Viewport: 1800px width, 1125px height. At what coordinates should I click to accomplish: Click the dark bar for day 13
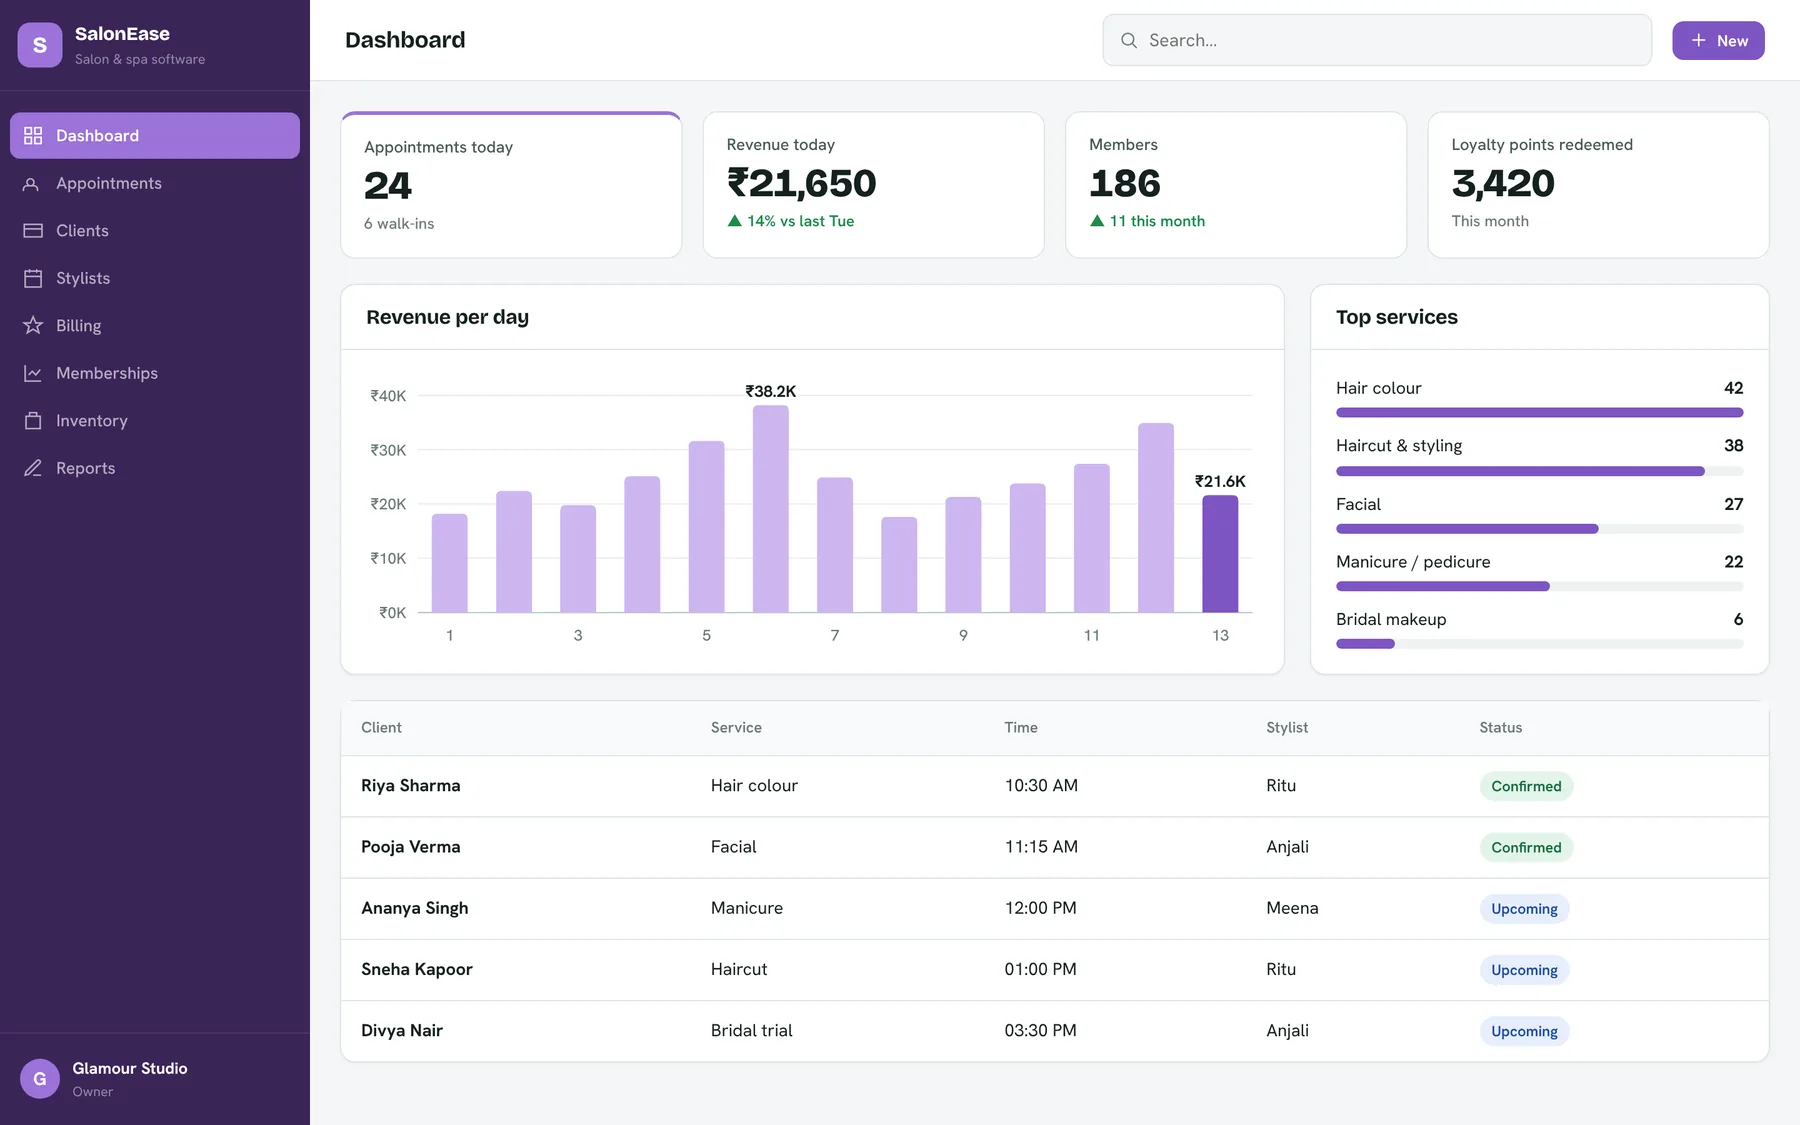click(x=1220, y=554)
